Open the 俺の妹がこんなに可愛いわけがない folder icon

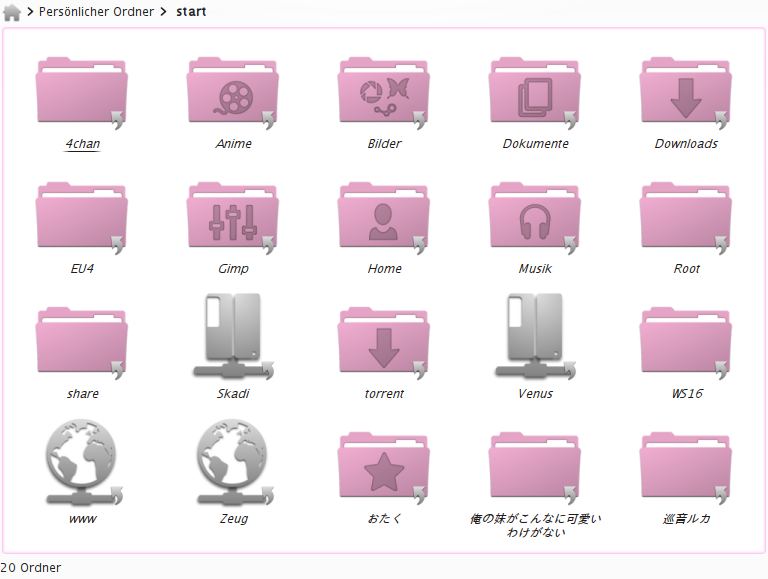(535, 467)
